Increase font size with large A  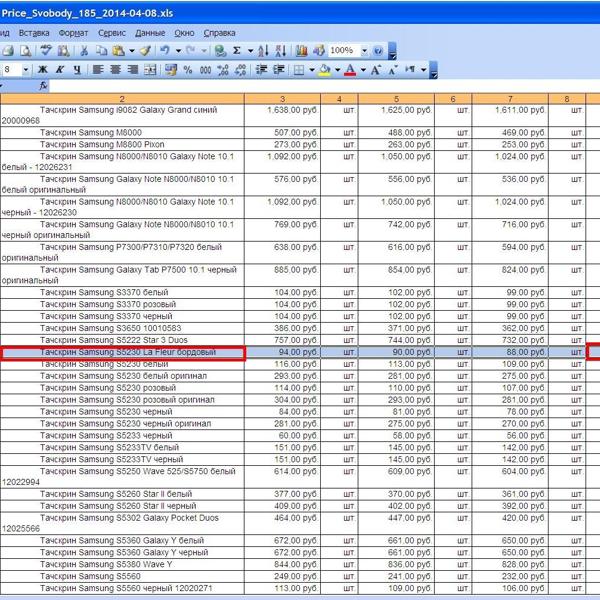375,70
